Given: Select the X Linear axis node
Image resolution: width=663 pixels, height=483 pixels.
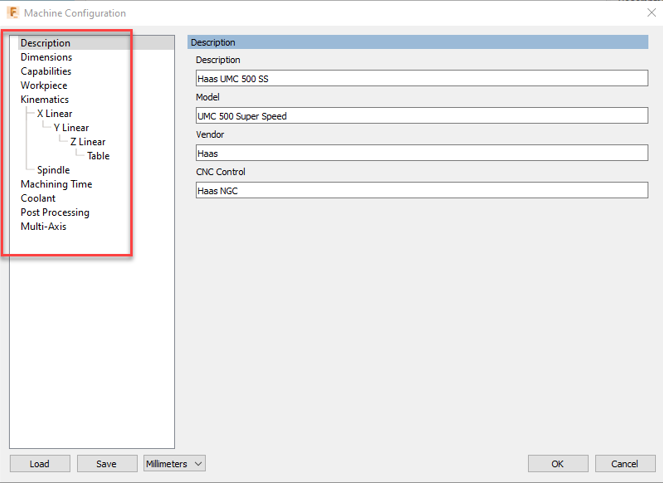Looking at the screenshot, I should (x=55, y=113).
